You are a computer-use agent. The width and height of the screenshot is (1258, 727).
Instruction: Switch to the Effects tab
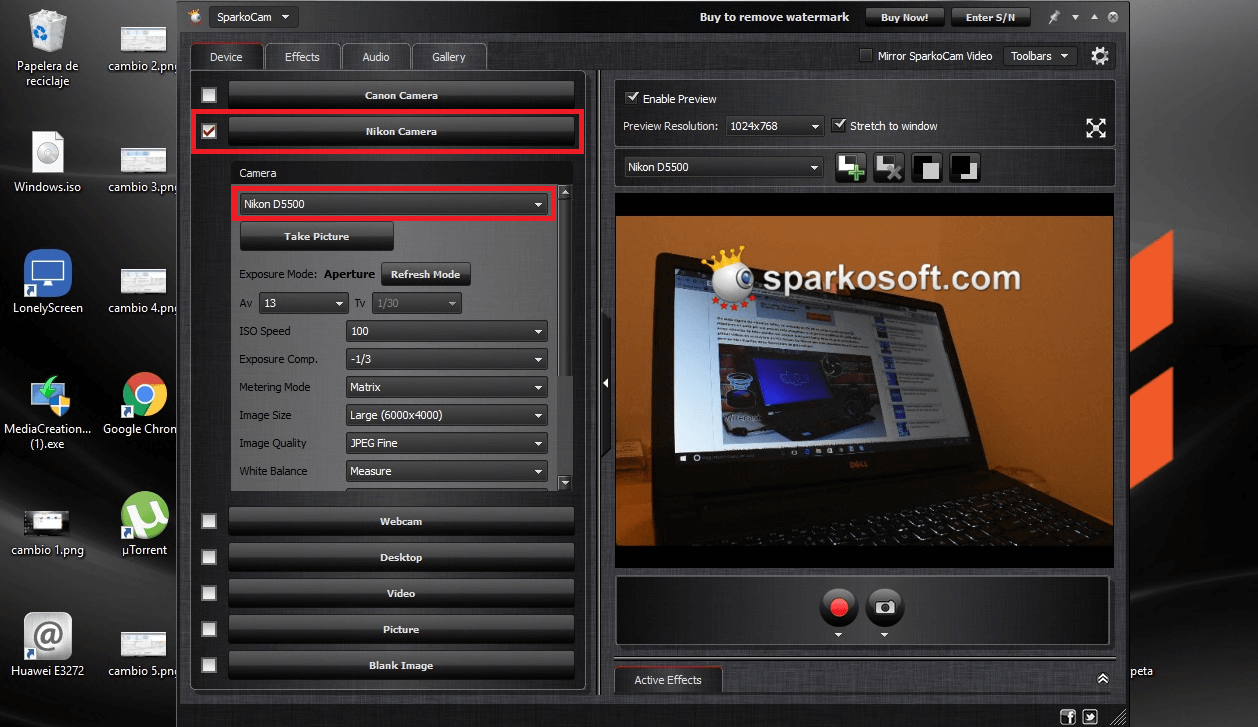302,57
